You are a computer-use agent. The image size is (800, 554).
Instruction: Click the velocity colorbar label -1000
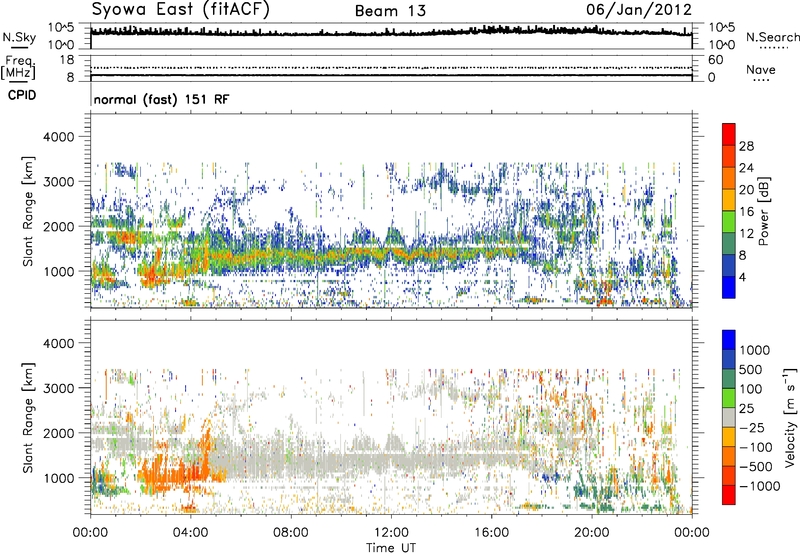(760, 486)
